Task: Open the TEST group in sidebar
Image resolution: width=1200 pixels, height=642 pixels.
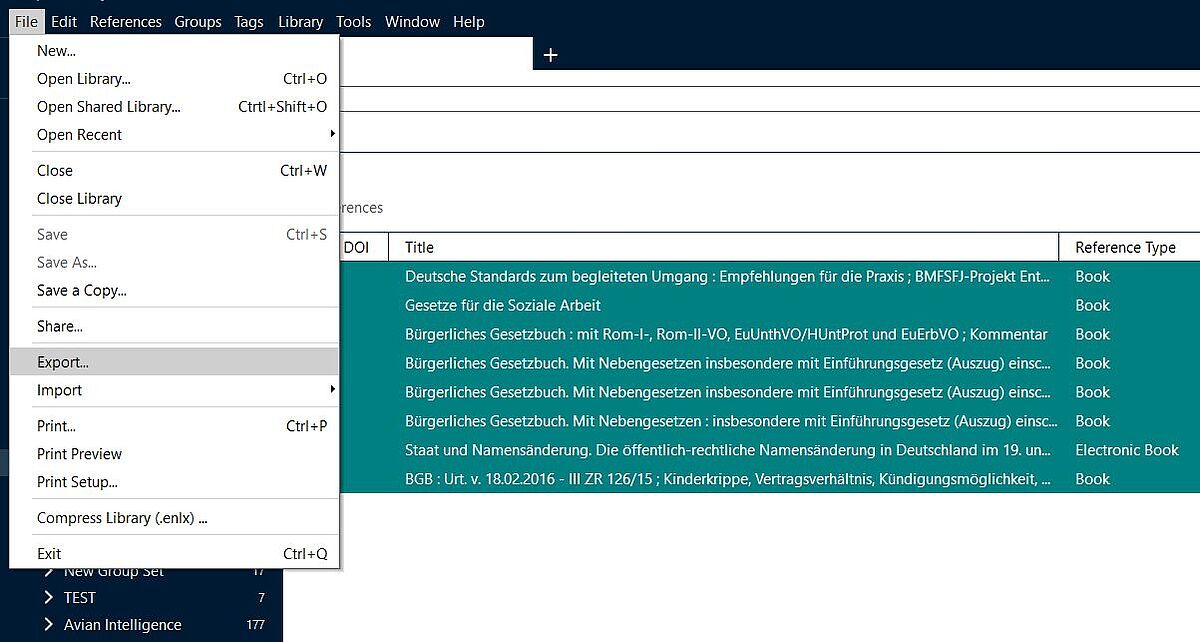Action: [x=80, y=598]
